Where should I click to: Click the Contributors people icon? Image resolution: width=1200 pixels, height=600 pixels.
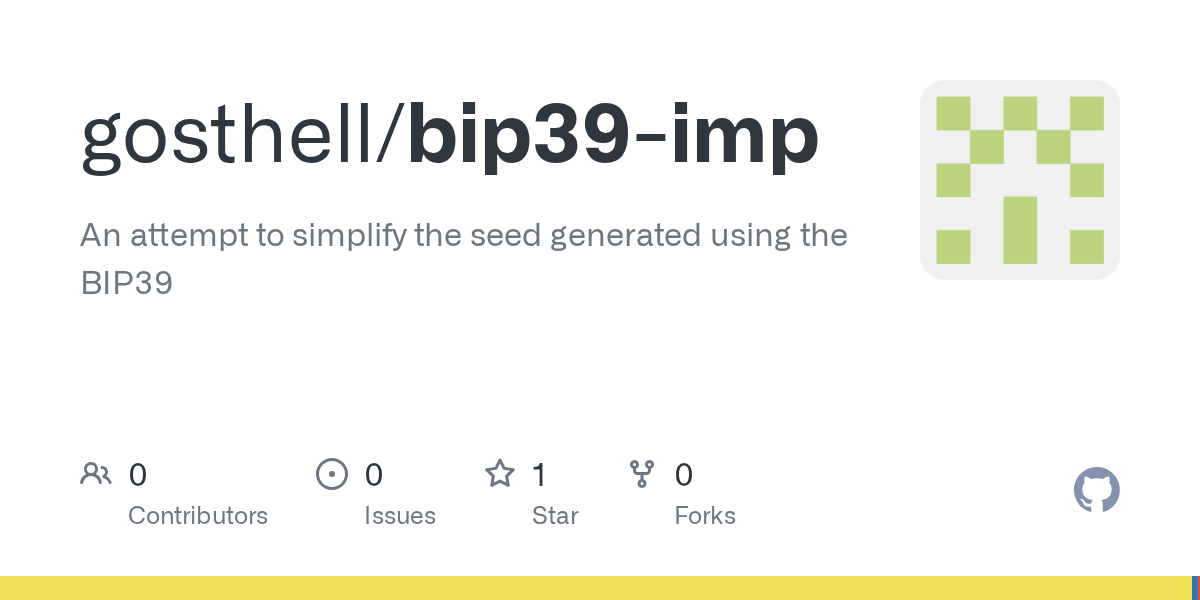pyautogui.click(x=95, y=474)
